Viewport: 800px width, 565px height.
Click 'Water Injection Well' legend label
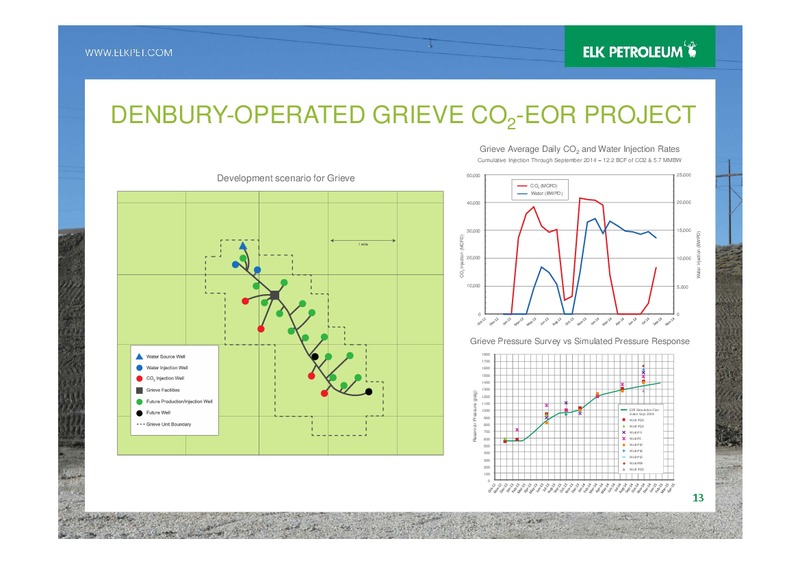point(167,368)
